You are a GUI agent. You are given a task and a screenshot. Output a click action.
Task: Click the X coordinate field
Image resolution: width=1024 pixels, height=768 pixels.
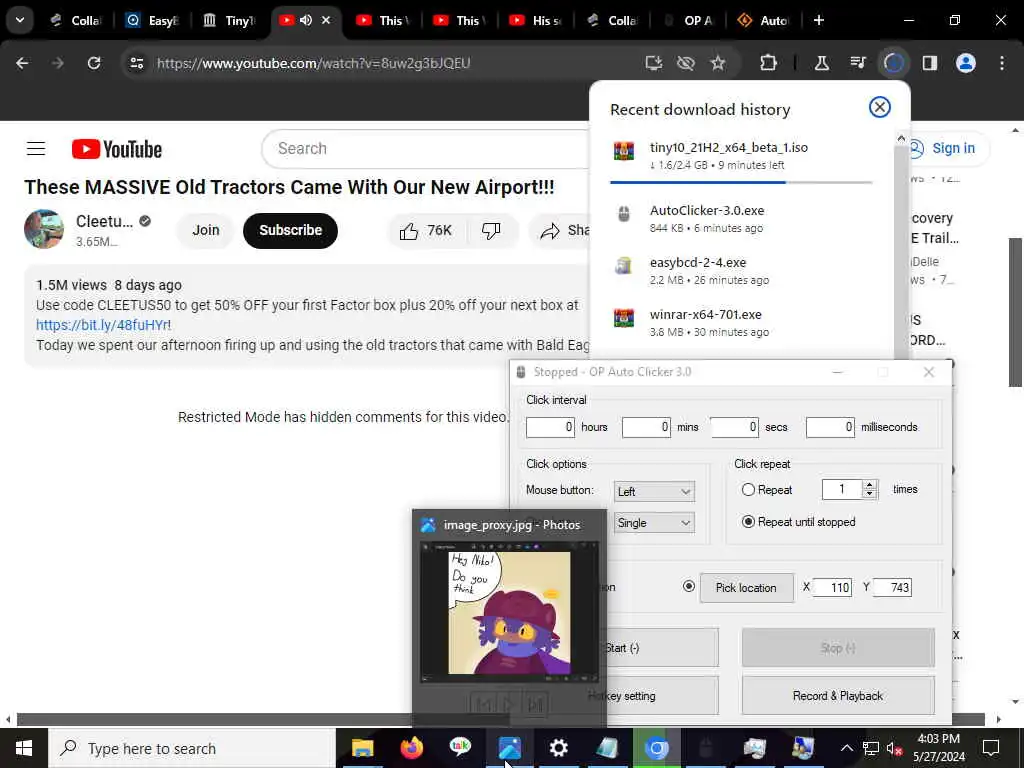coord(832,587)
